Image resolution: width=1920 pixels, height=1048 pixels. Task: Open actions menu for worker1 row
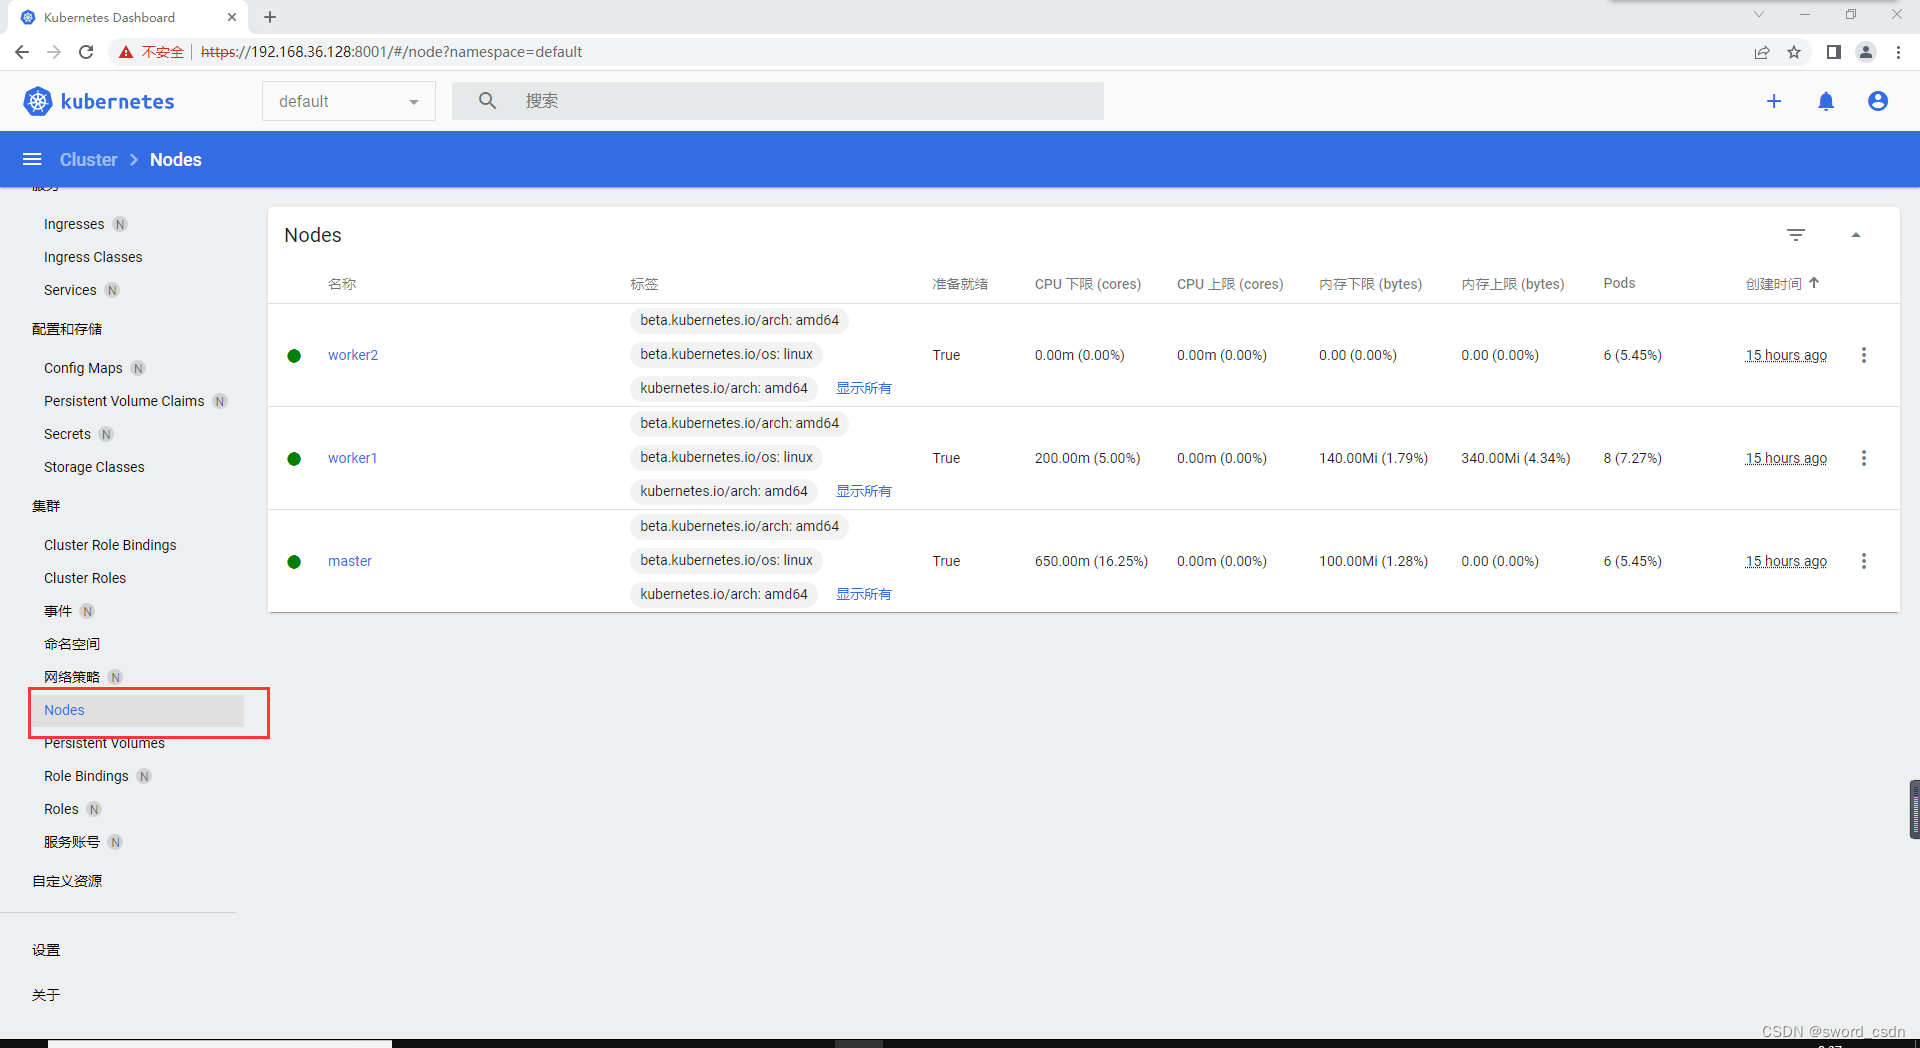tap(1864, 458)
